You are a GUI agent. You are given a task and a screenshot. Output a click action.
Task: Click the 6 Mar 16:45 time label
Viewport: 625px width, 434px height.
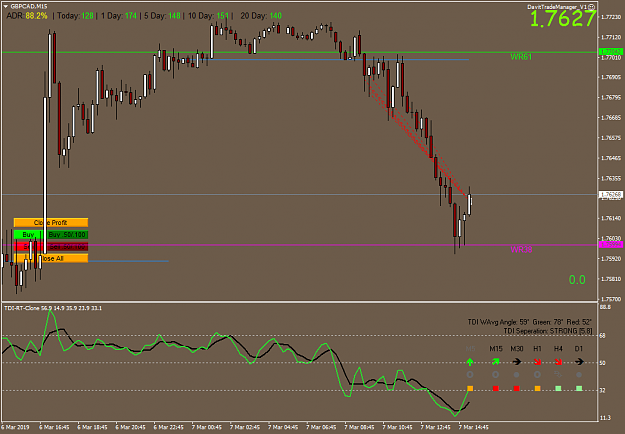pos(54,427)
